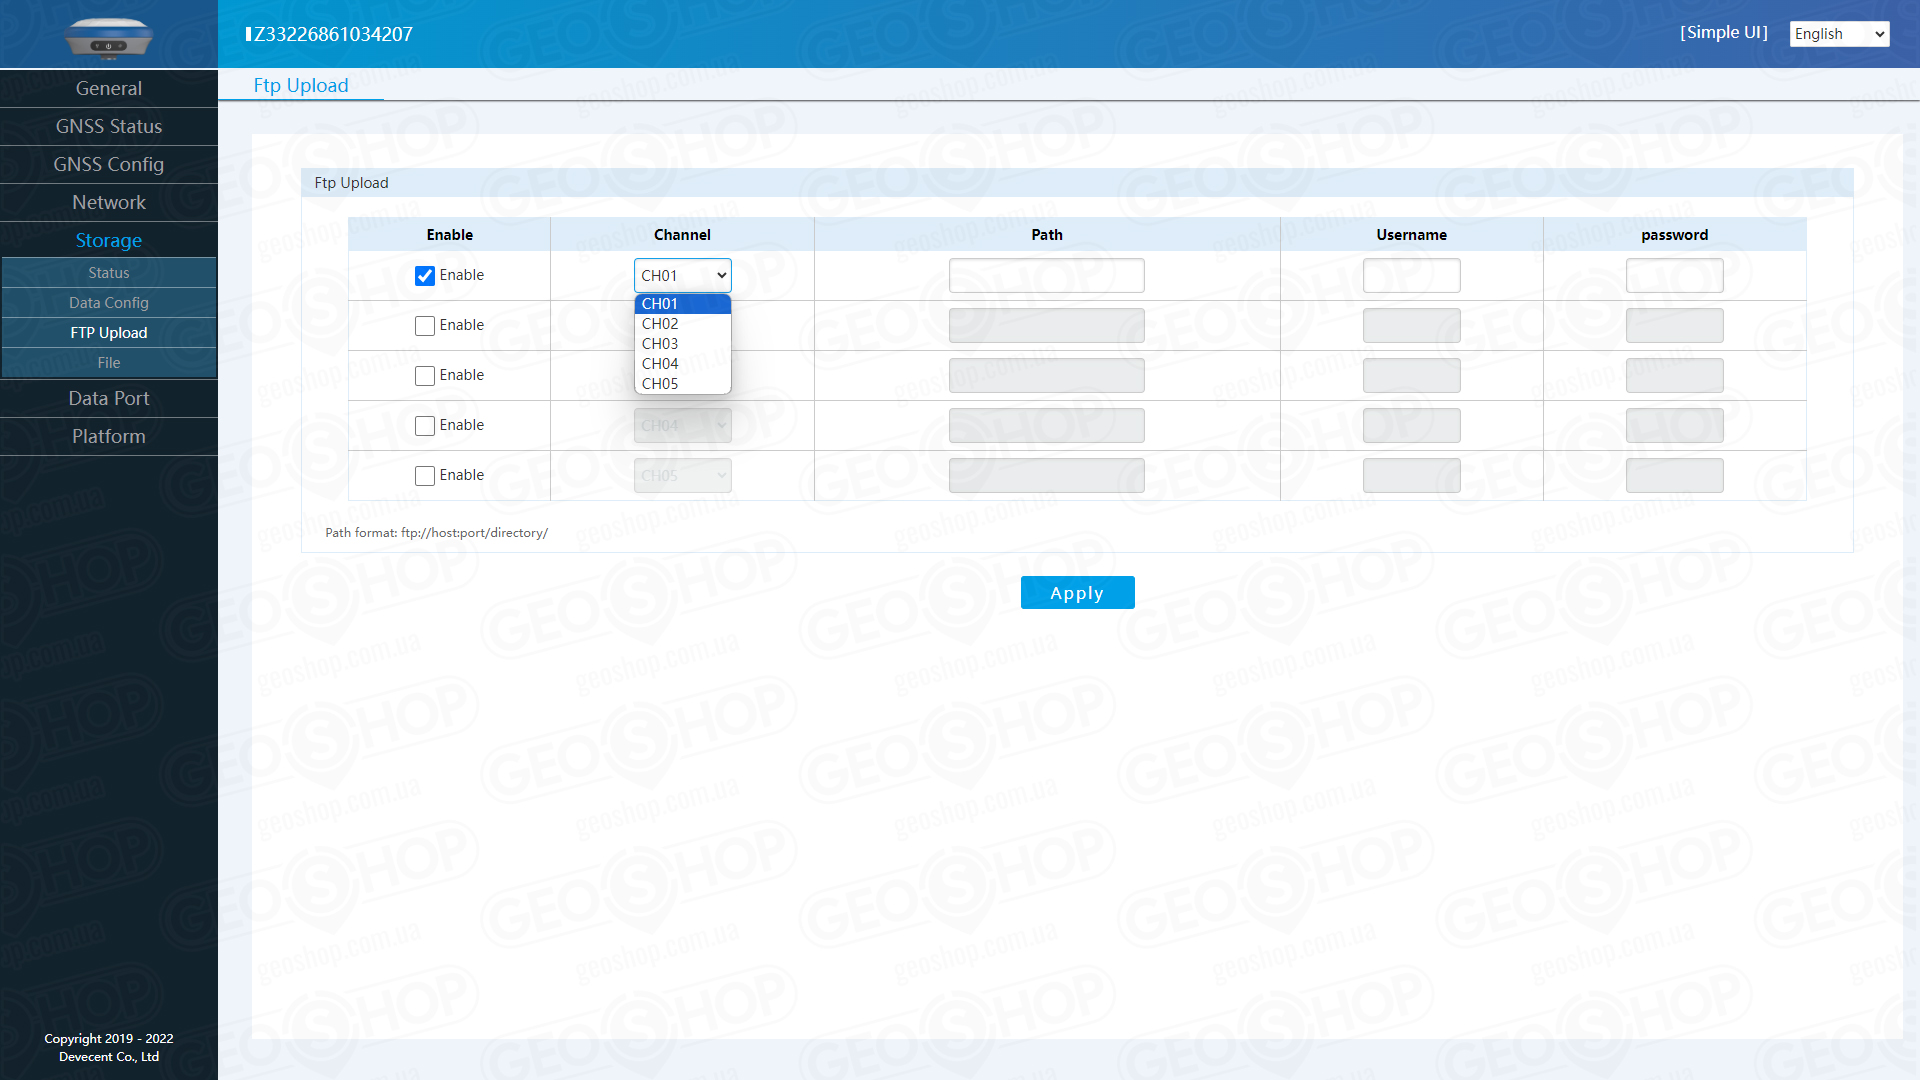Click the password column header
The height and width of the screenshot is (1080, 1920).
[x=1674, y=235]
